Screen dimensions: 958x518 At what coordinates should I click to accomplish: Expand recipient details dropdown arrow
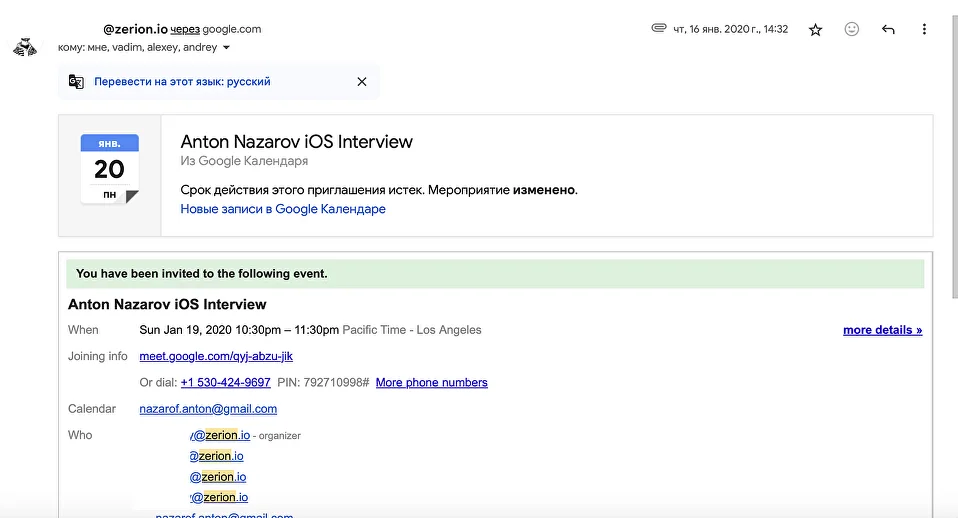point(226,48)
